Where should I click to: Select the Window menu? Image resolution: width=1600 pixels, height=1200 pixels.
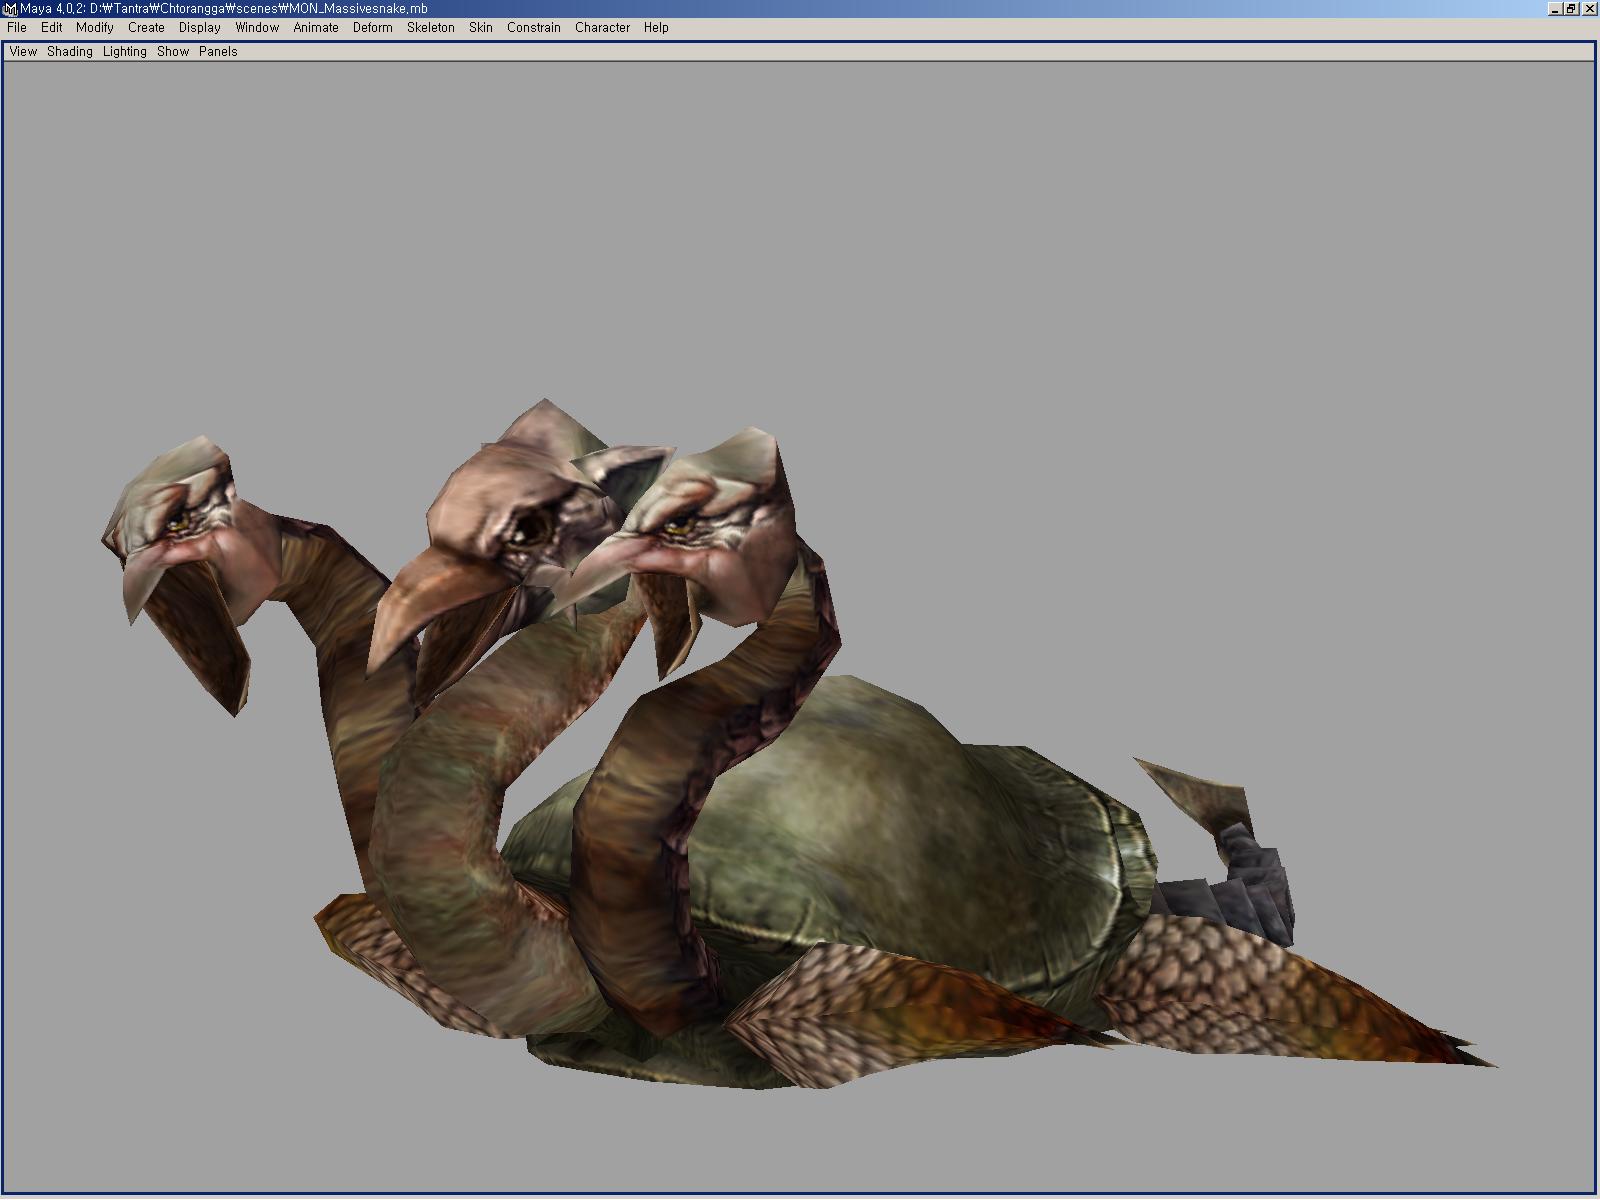(x=257, y=28)
